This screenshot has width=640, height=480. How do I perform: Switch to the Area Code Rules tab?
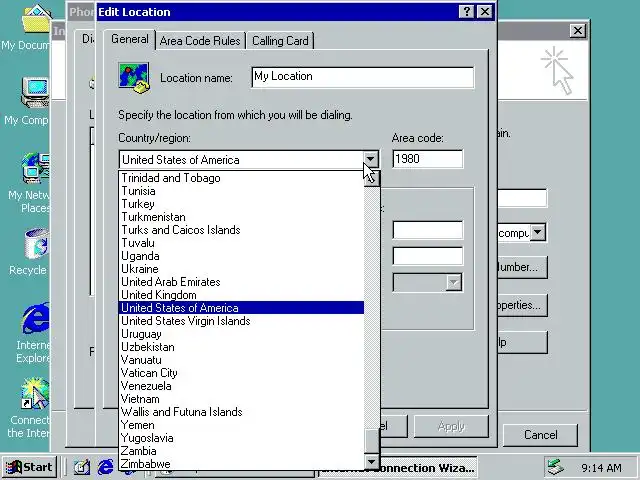(200, 41)
